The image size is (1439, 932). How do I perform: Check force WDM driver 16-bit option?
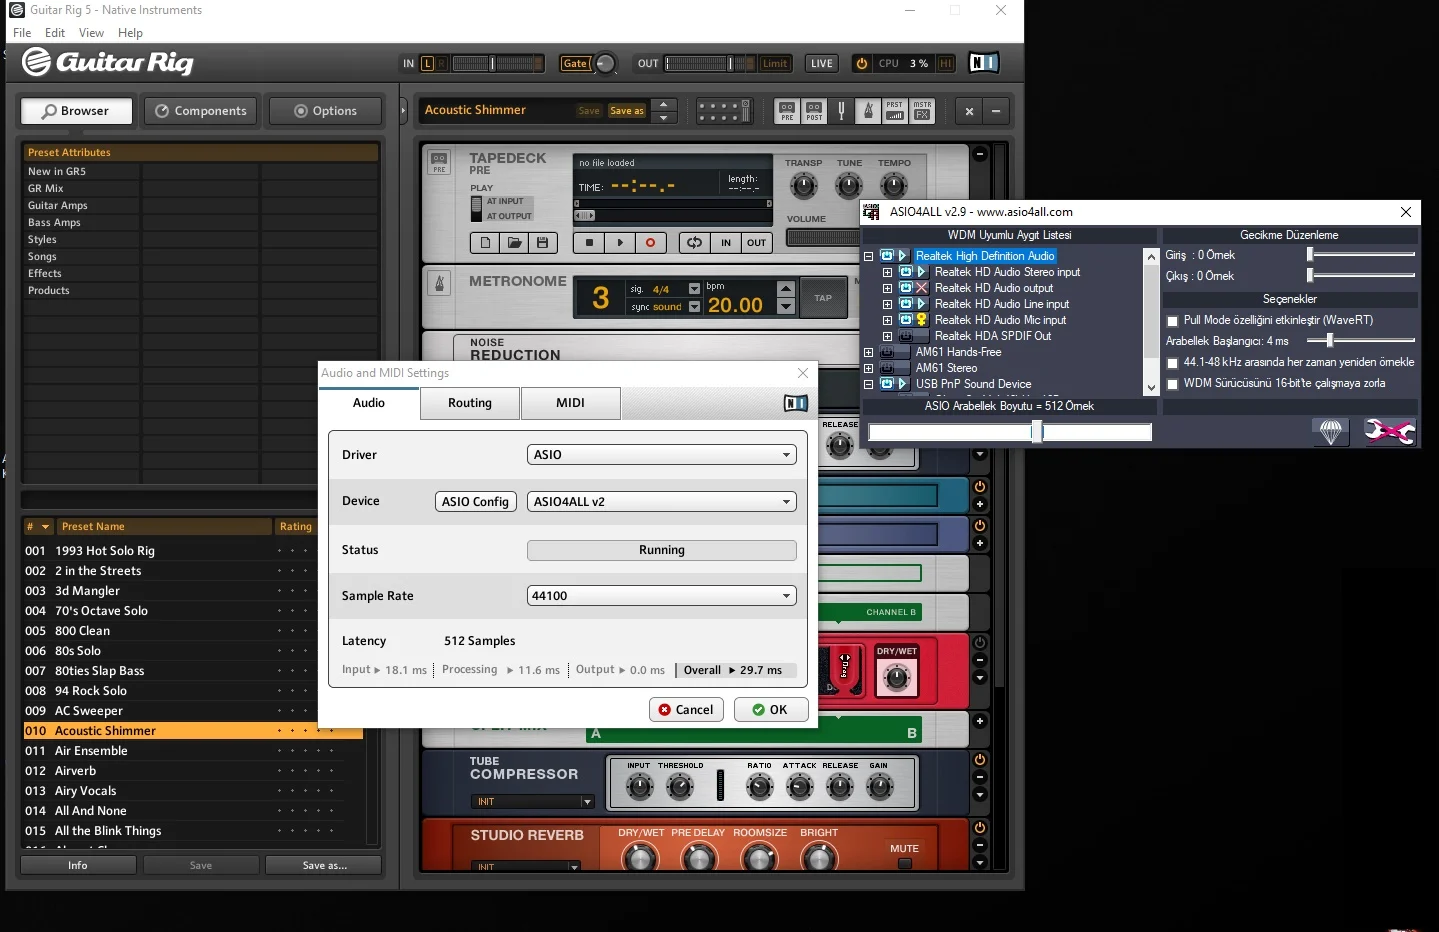[x=1173, y=384]
